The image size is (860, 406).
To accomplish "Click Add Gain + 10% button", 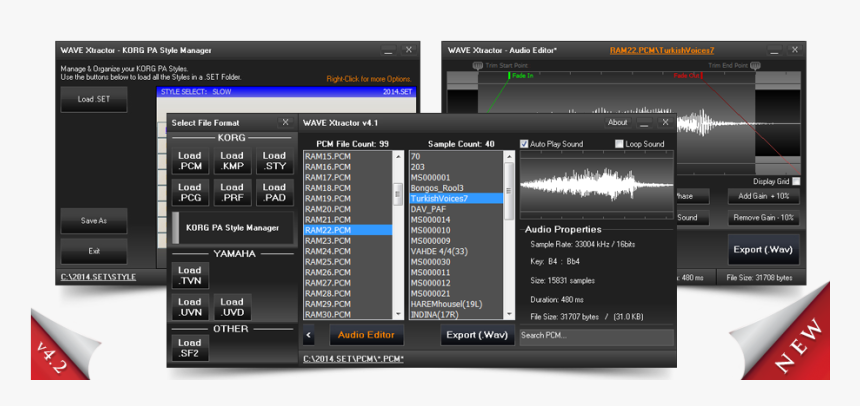I will point(763,196).
